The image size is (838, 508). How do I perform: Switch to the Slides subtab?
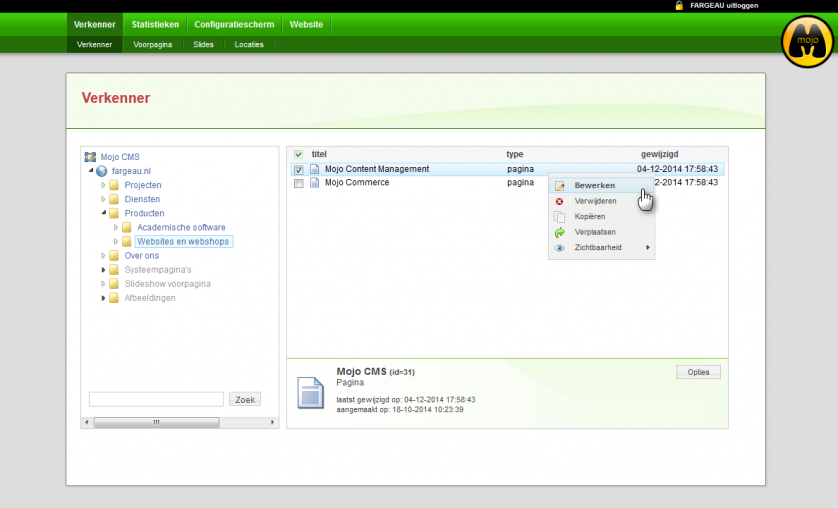click(203, 44)
